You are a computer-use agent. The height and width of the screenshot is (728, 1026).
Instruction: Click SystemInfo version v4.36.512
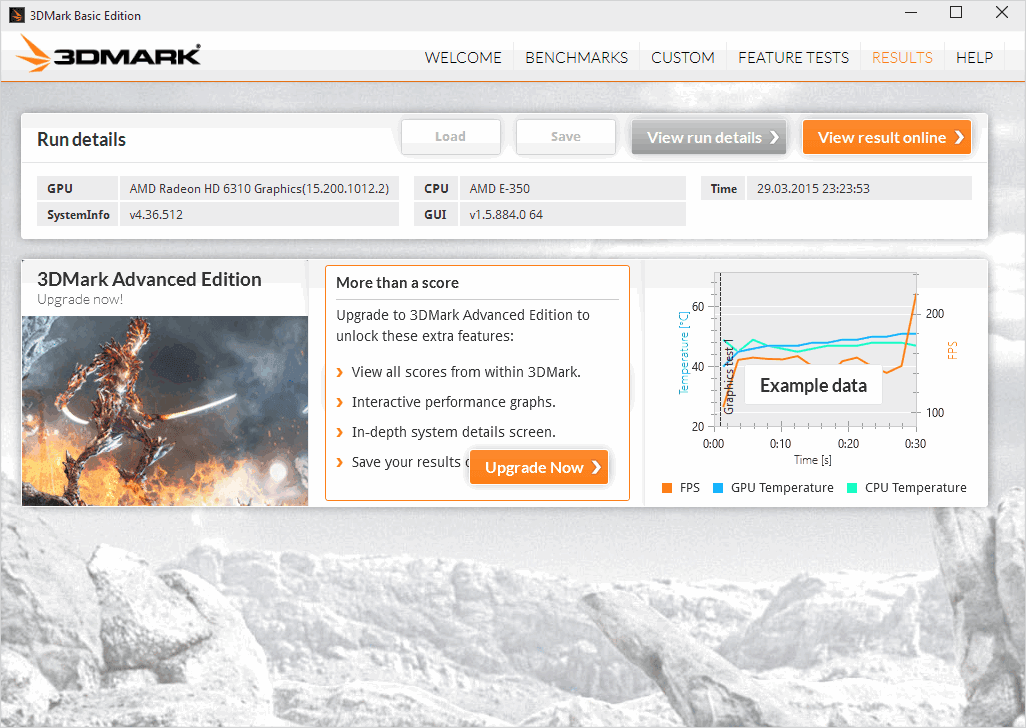[x=259, y=215]
